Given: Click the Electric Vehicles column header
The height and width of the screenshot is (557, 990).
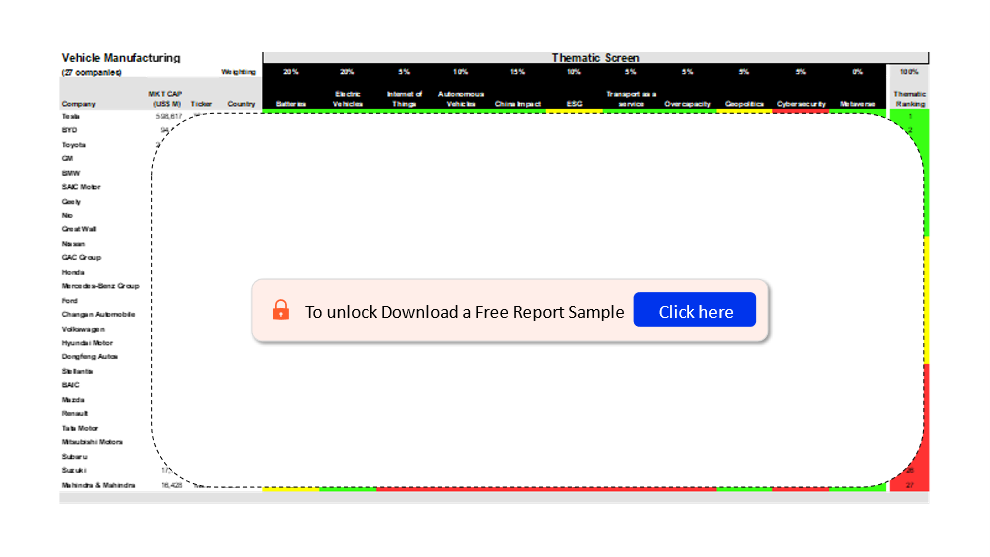Looking at the screenshot, I should (x=348, y=99).
